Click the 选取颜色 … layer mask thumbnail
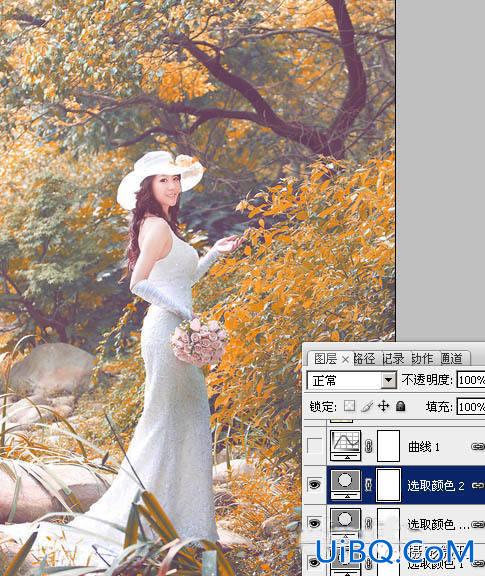485x576 pixels. coord(389,523)
